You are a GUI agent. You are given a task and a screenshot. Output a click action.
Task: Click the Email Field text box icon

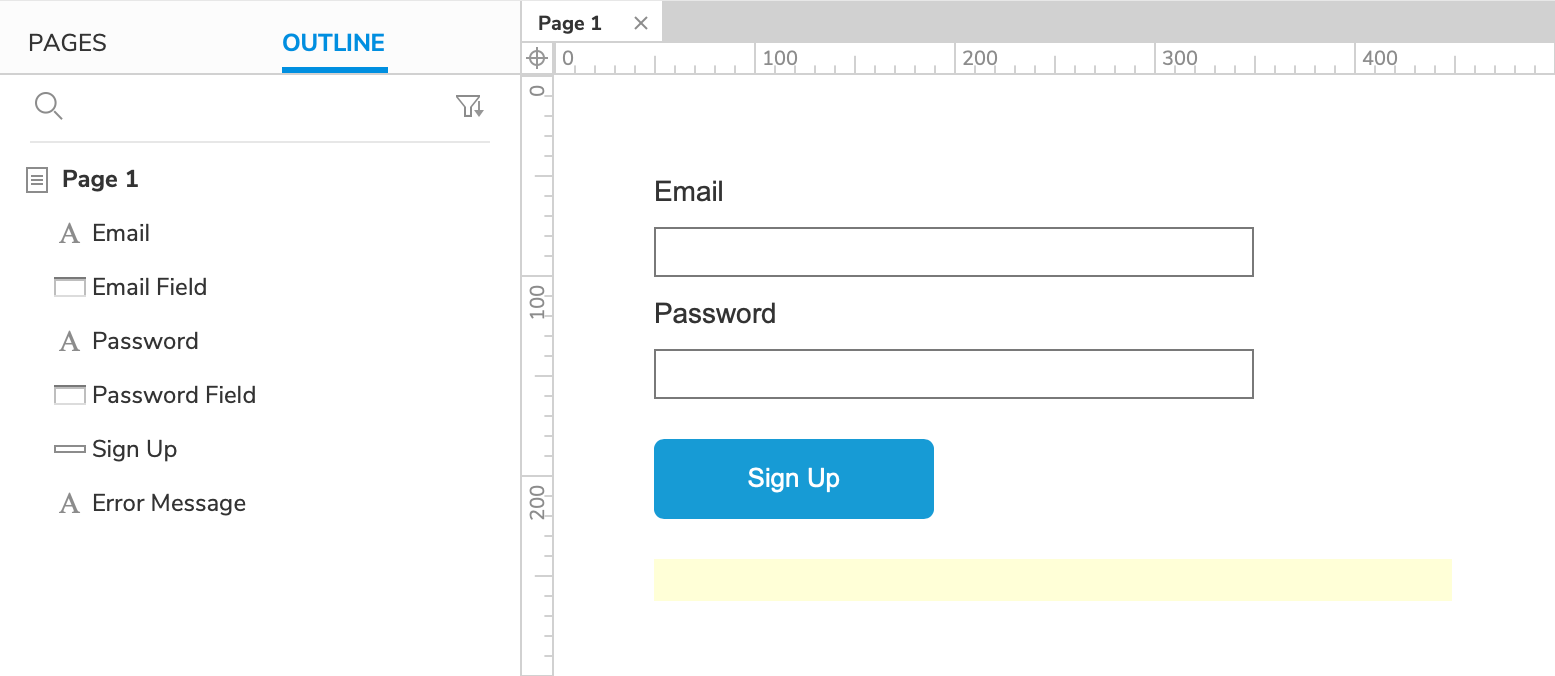coord(69,288)
